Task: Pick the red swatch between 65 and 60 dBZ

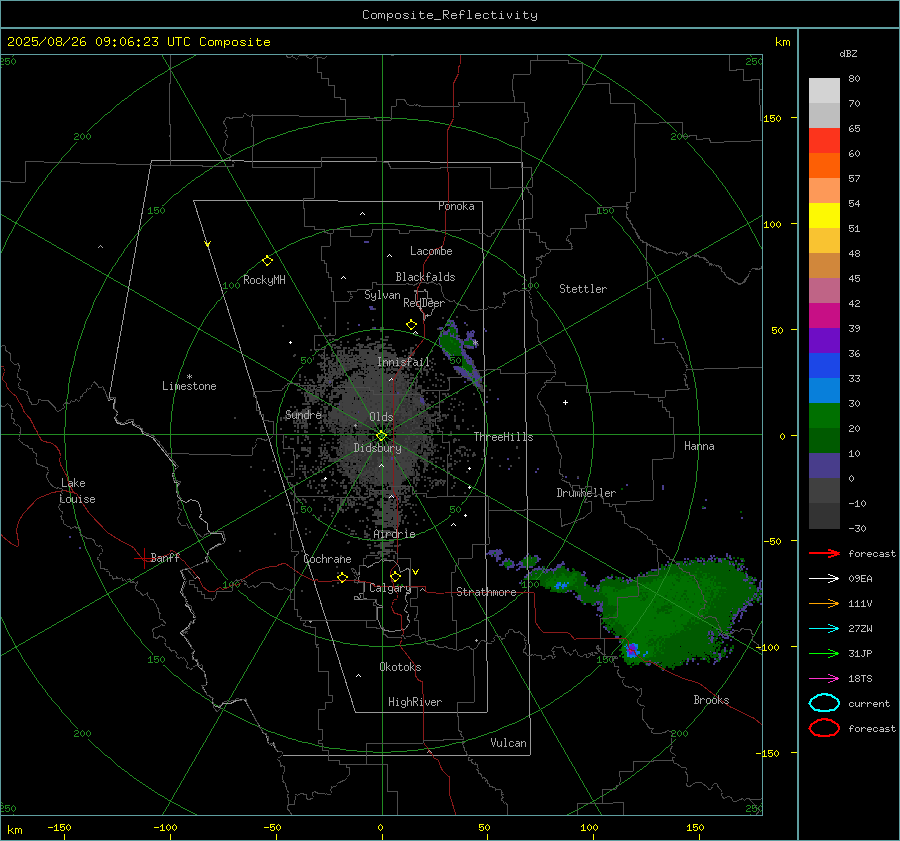Action: [824, 141]
